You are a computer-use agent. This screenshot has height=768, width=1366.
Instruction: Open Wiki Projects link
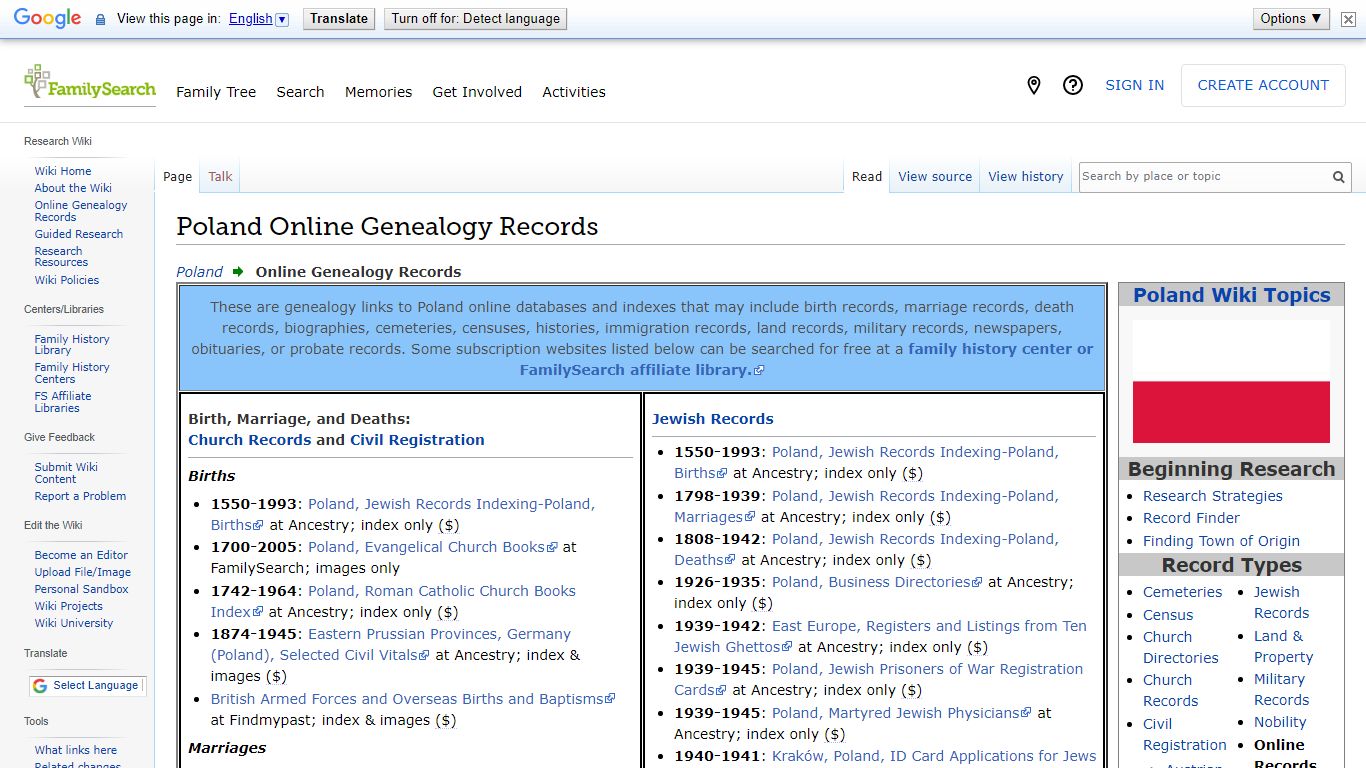(69, 606)
